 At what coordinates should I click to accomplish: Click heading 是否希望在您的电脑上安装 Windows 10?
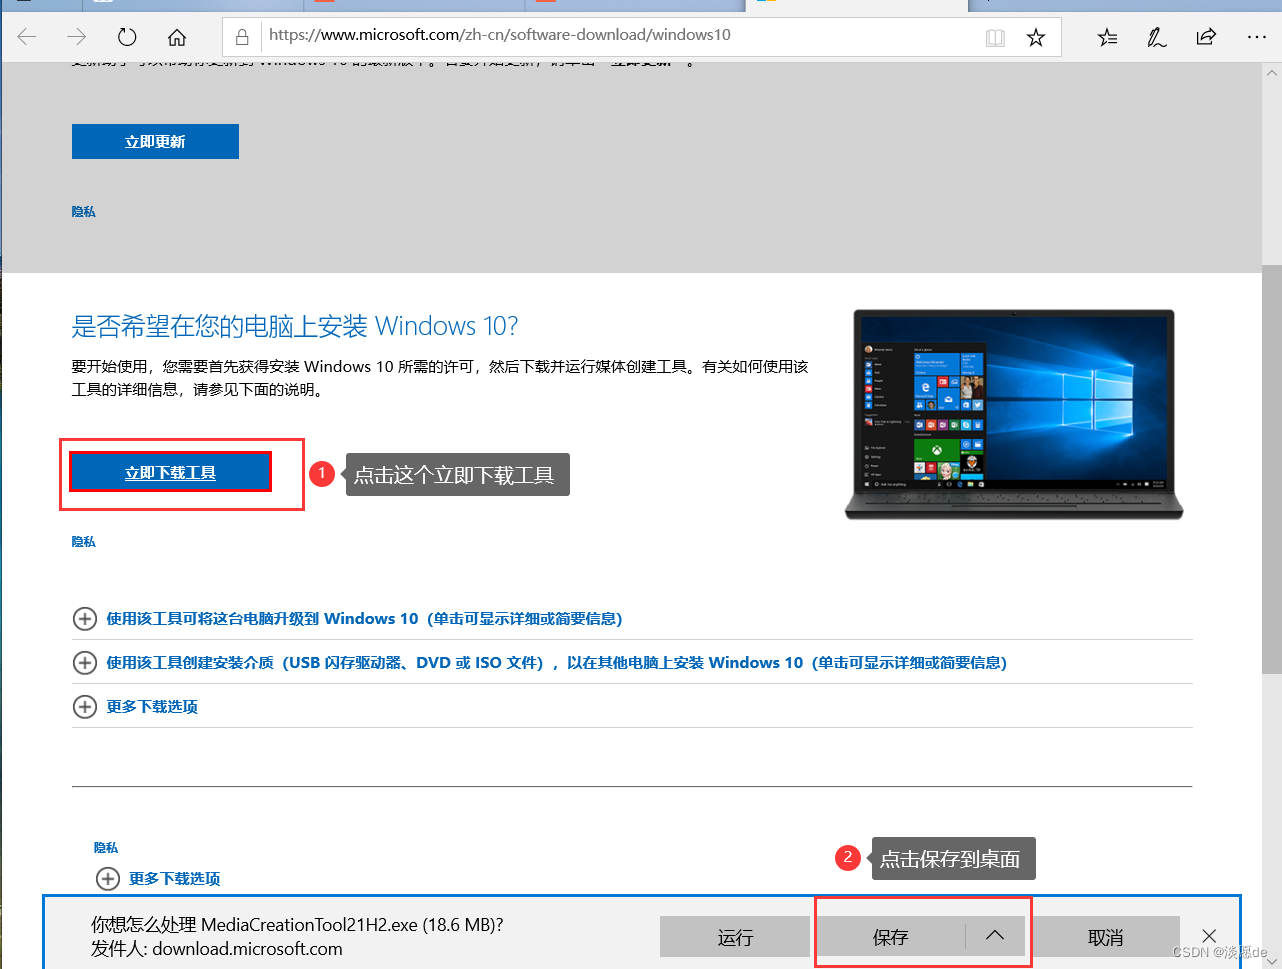[x=295, y=326]
